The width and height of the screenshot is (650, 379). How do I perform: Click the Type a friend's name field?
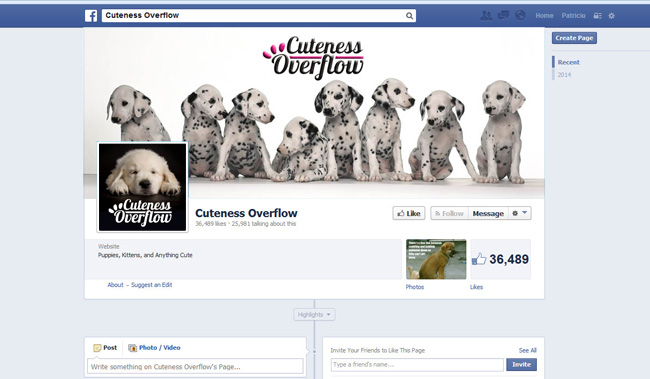417,364
